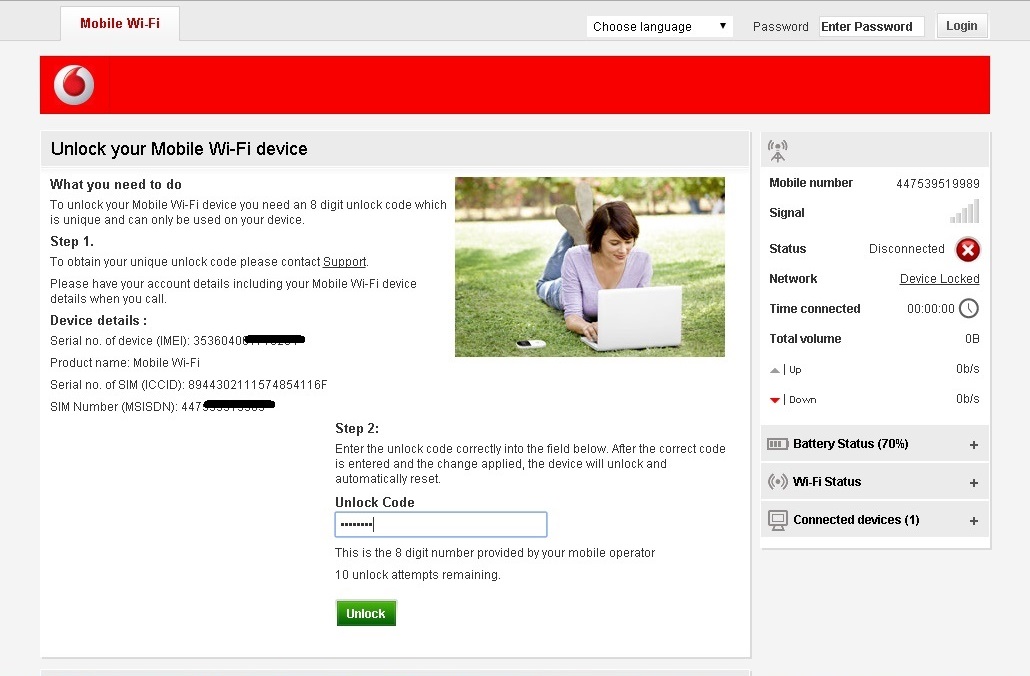Expand the Battery Status panel
1030x676 pixels.
pos(972,443)
